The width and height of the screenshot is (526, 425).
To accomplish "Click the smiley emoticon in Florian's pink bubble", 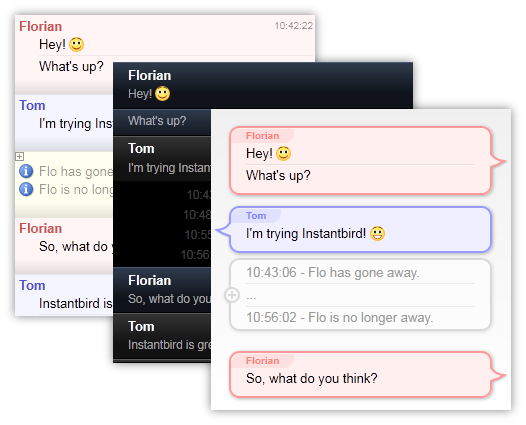I will pos(283,154).
